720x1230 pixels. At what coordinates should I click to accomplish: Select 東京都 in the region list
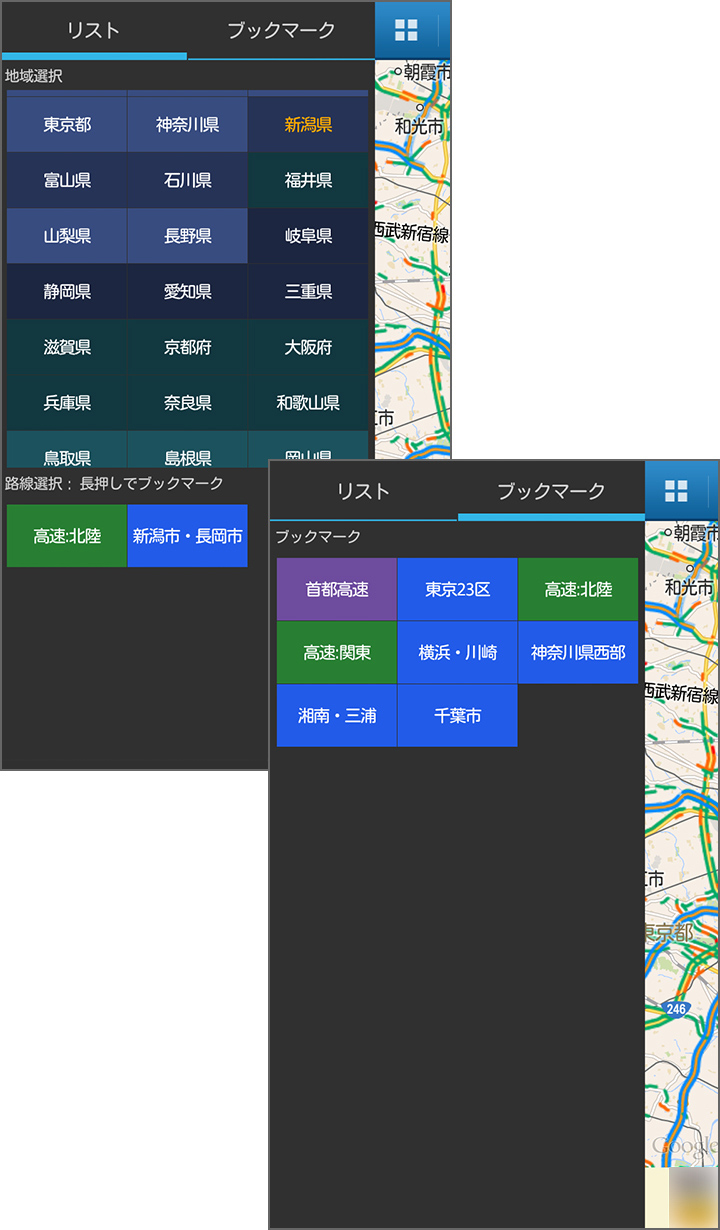67,125
